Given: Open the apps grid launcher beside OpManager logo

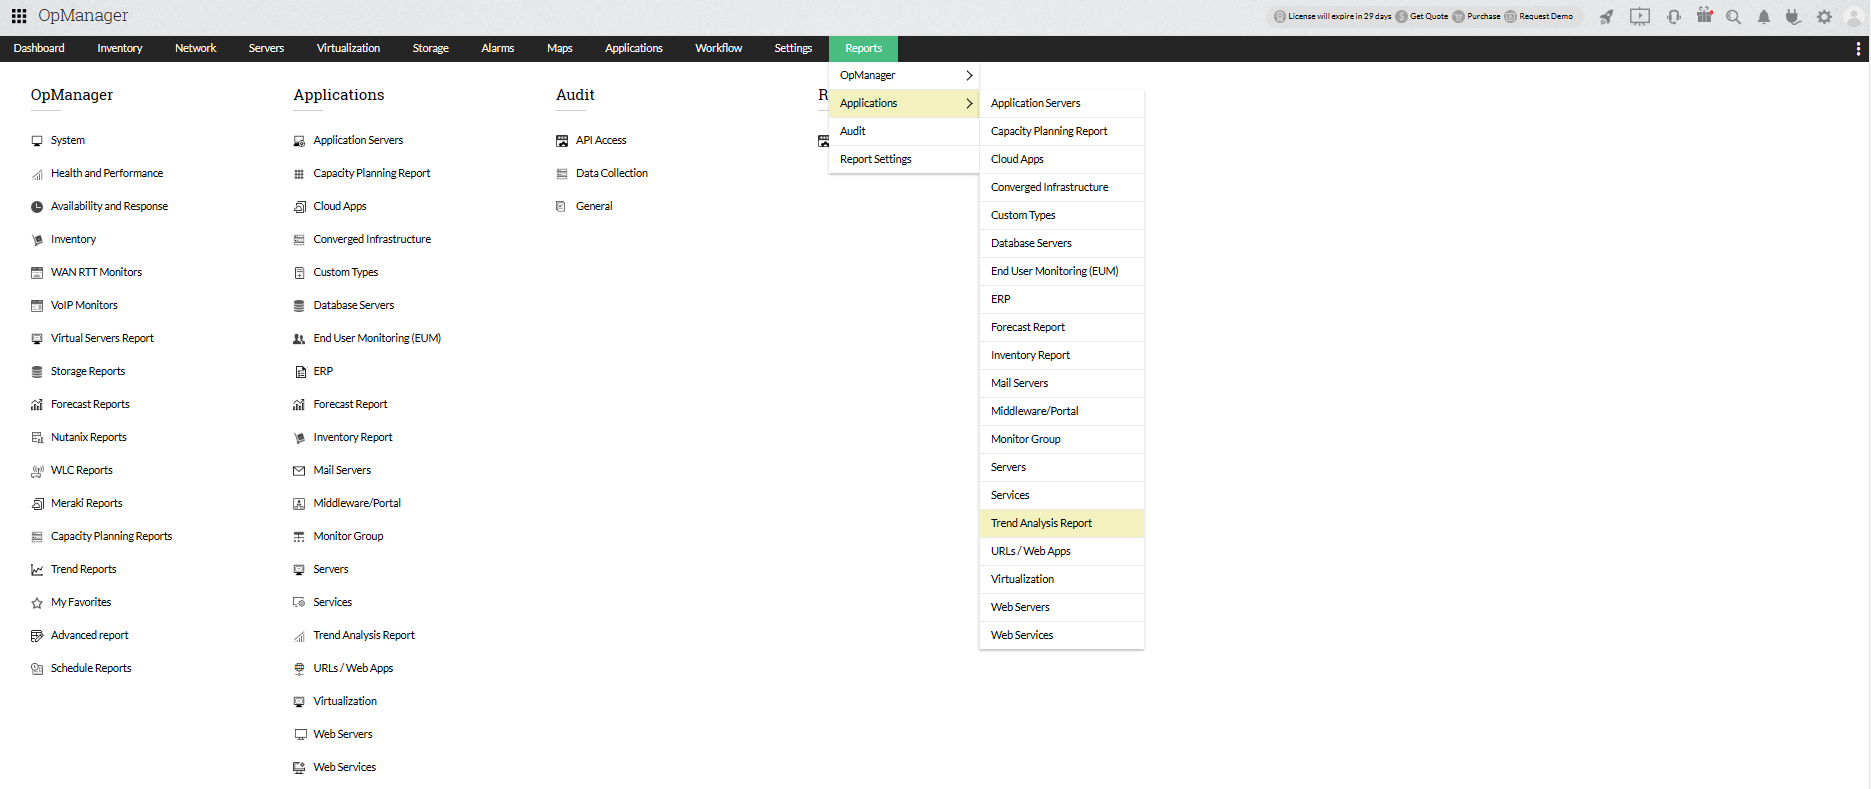Looking at the screenshot, I should tap(19, 16).
